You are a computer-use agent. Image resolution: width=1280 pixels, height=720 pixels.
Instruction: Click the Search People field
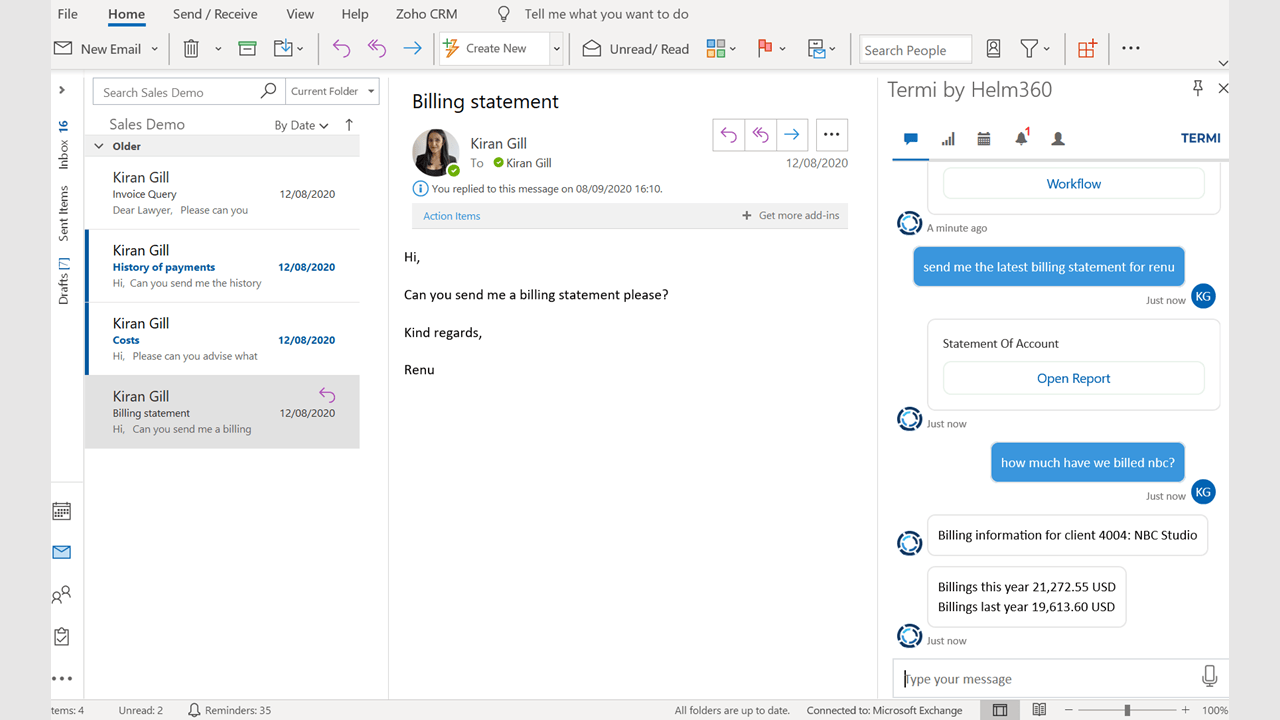[915, 49]
